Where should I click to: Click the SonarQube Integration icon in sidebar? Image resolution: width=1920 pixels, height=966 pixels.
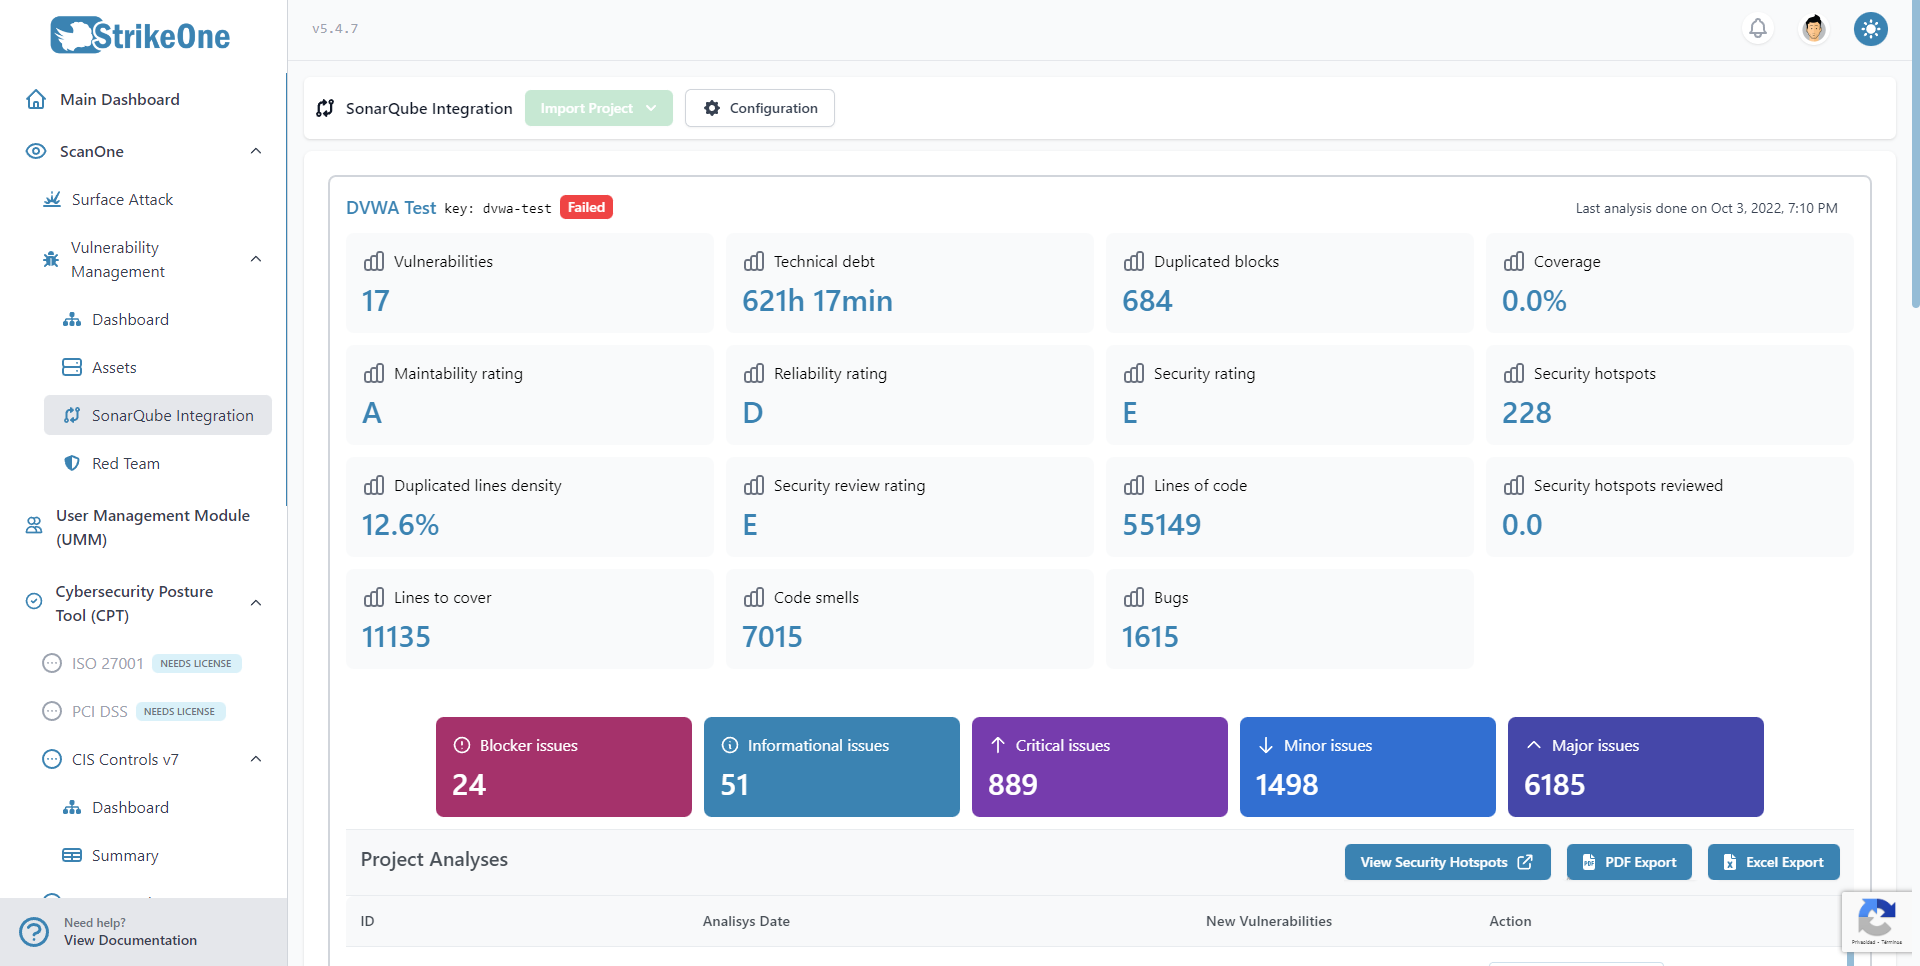point(72,415)
